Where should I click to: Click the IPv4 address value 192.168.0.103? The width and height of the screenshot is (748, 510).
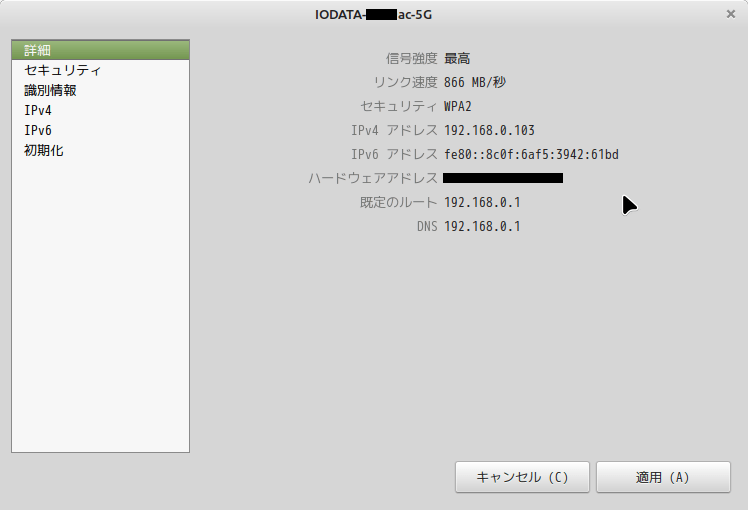click(489, 130)
